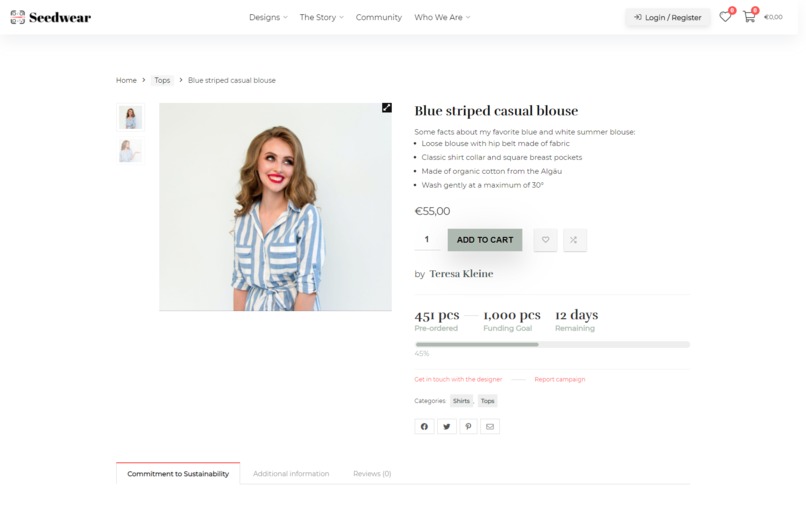Viewport: 806px width, 525px height.
Task: Share product on Pinterest
Action: [468, 426]
